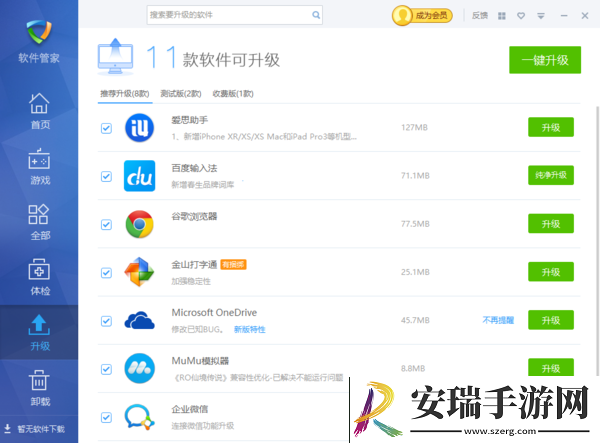Click the download icon beside 暂无软件下载
This screenshot has height=443, width=600.
[7, 428]
